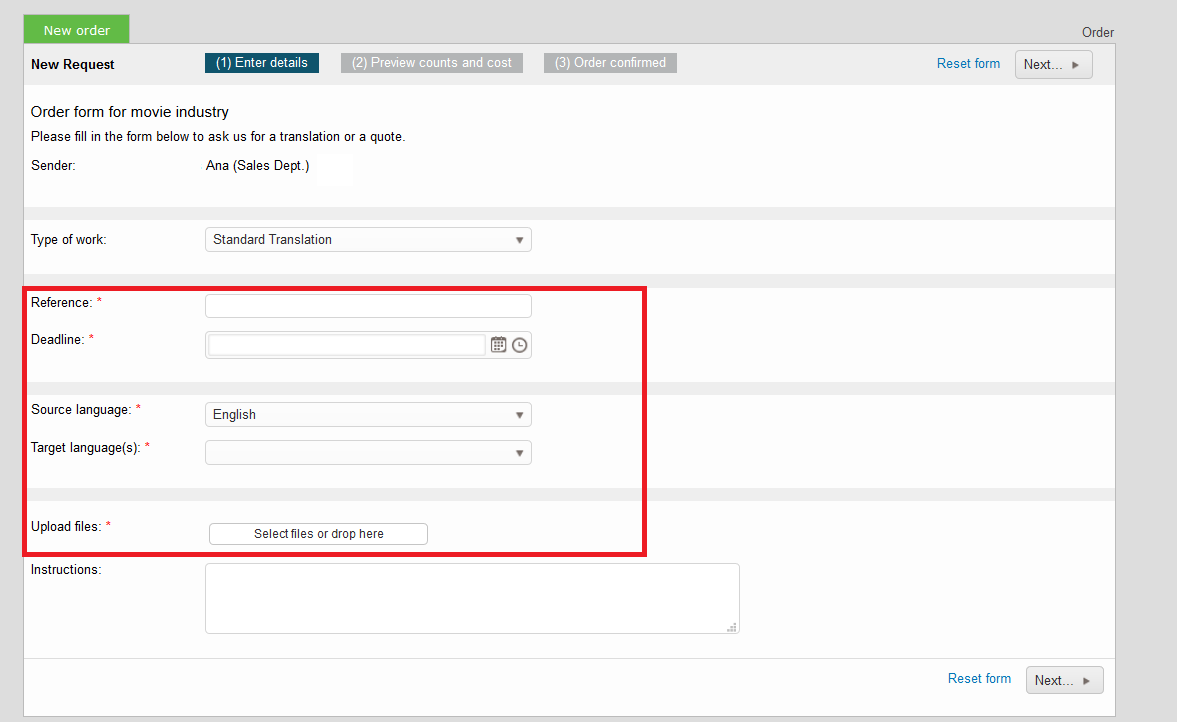Viewport: 1177px width, 722px height.
Task: Expand the Type of work dropdown
Action: pos(368,240)
